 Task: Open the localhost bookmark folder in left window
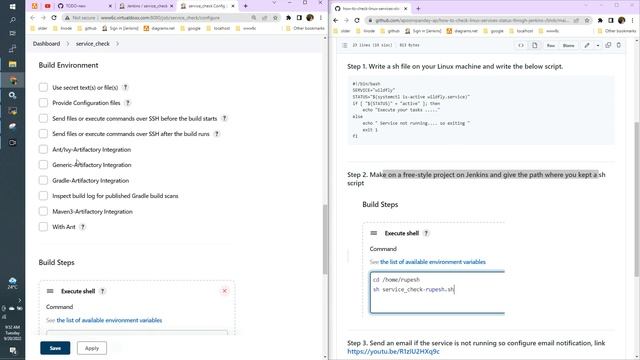(x=218, y=28)
